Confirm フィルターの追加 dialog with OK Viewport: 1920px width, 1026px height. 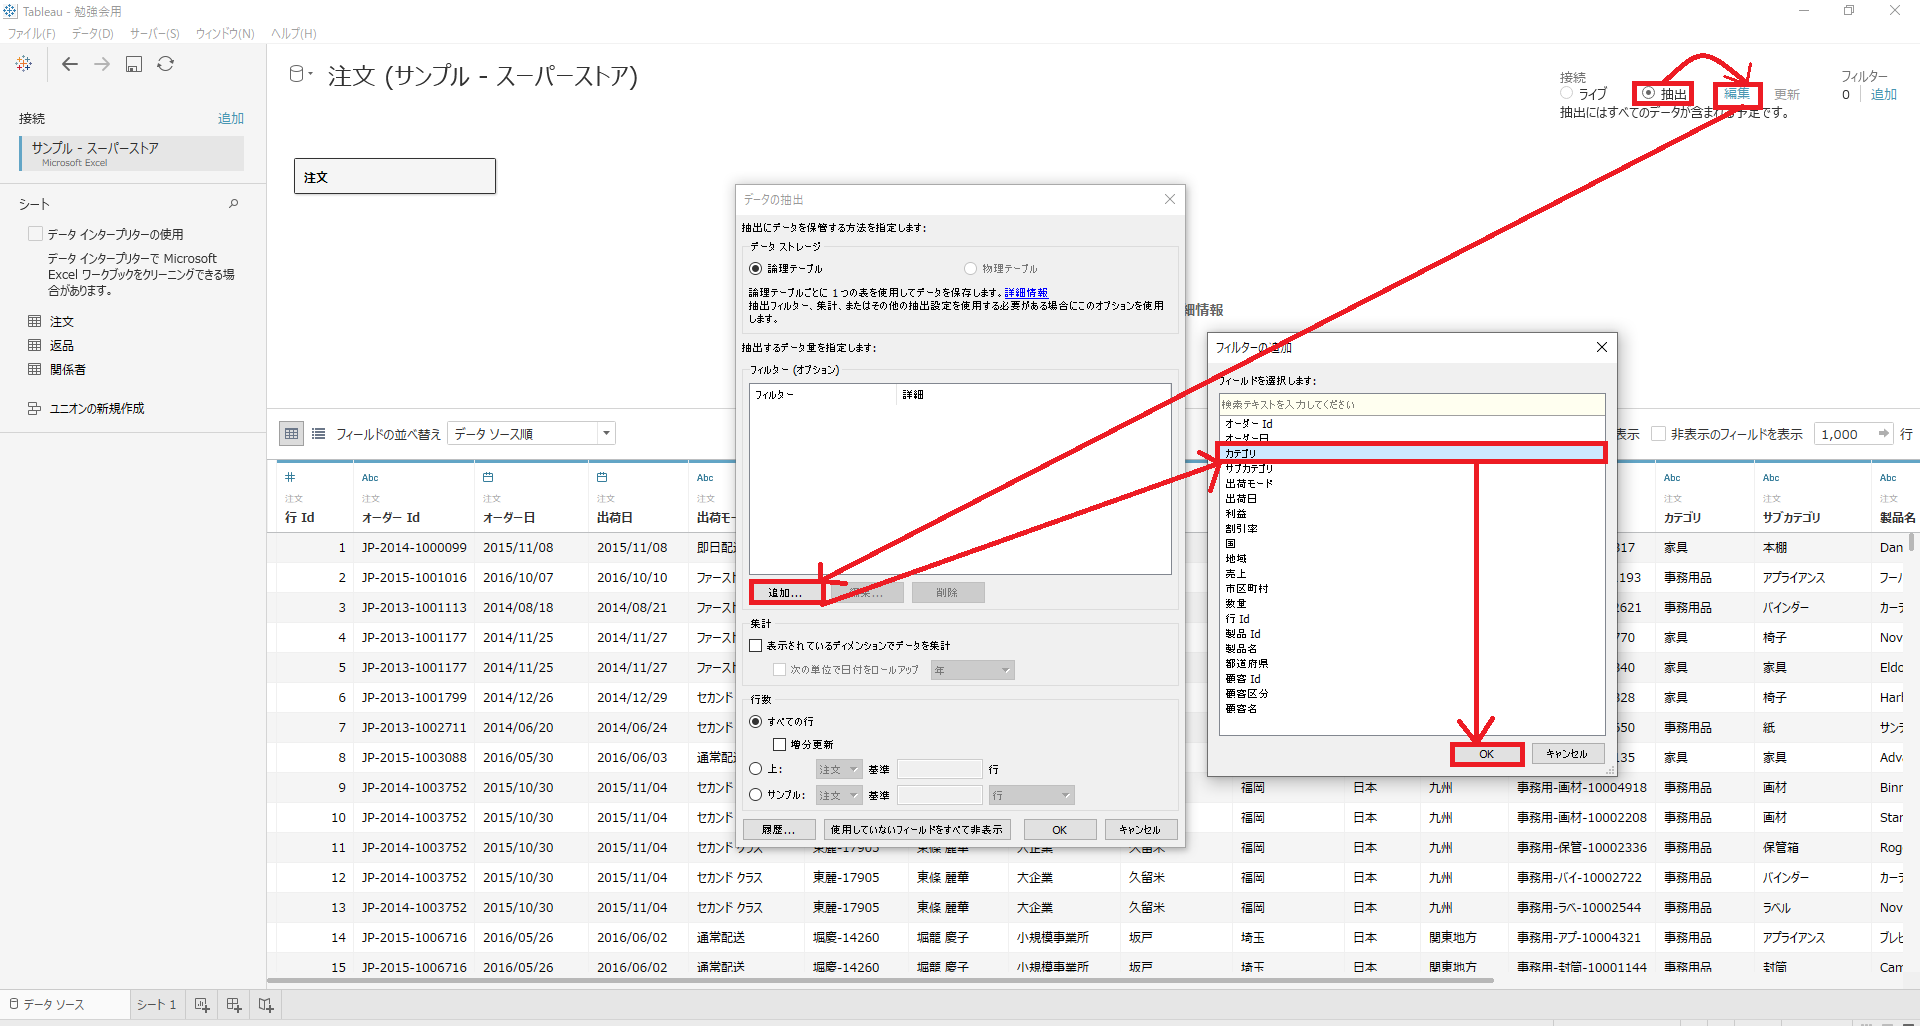1487,754
